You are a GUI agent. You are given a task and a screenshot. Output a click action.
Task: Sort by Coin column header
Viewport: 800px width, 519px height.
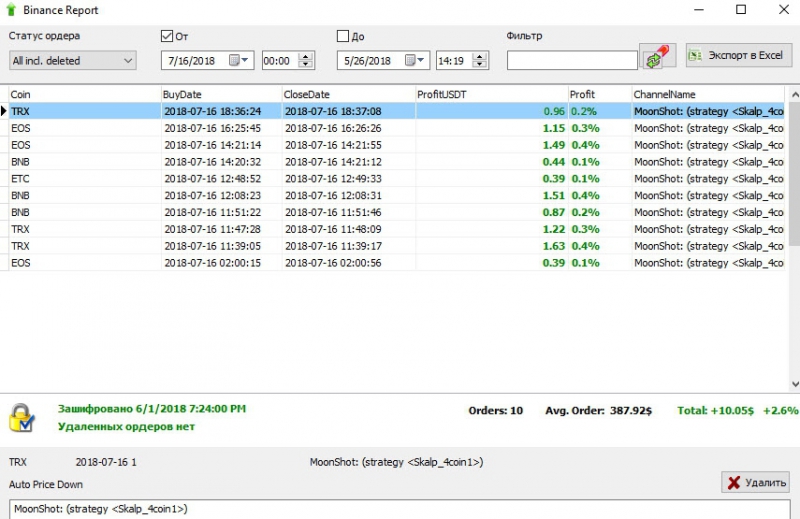tap(85, 94)
